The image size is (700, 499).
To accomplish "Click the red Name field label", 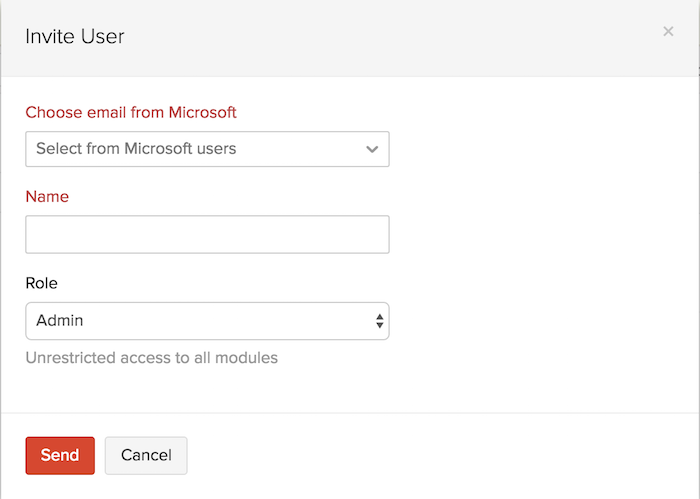I will (x=47, y=197).
